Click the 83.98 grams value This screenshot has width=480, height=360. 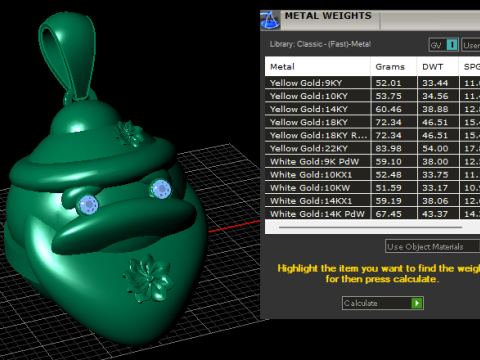coord(388,149)
